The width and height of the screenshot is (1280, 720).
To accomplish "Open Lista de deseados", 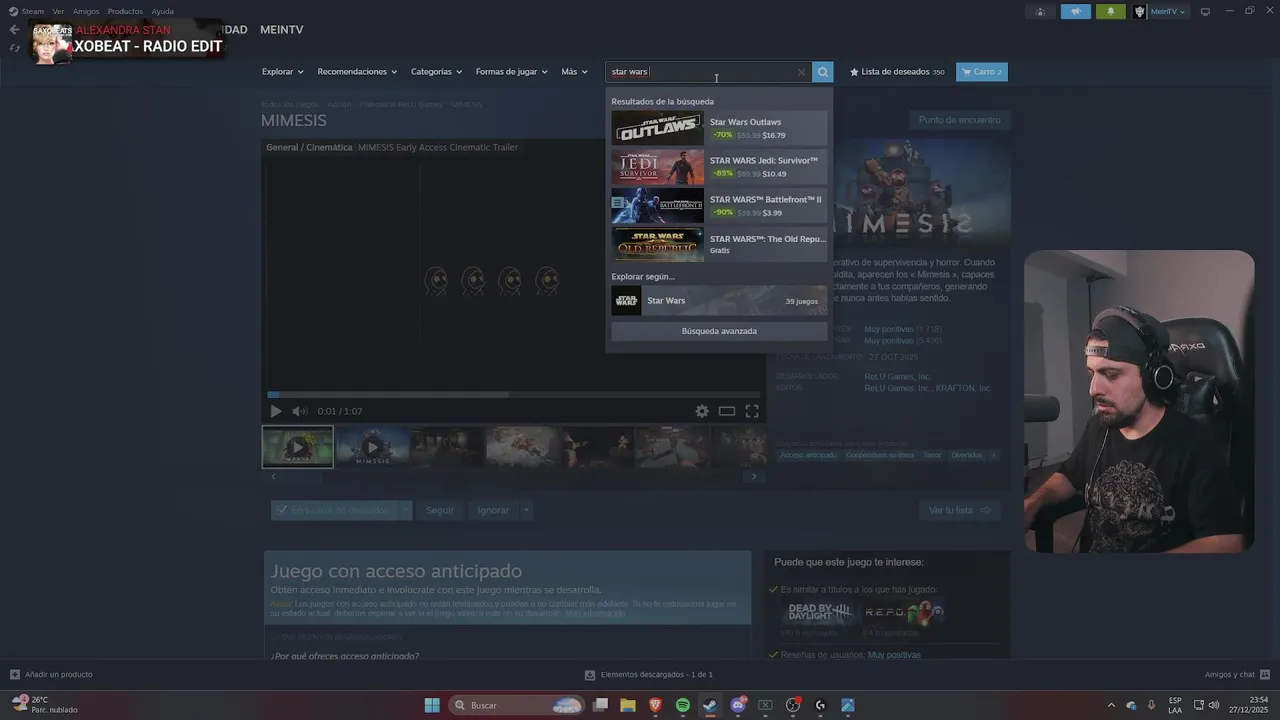I will [897, 72].
